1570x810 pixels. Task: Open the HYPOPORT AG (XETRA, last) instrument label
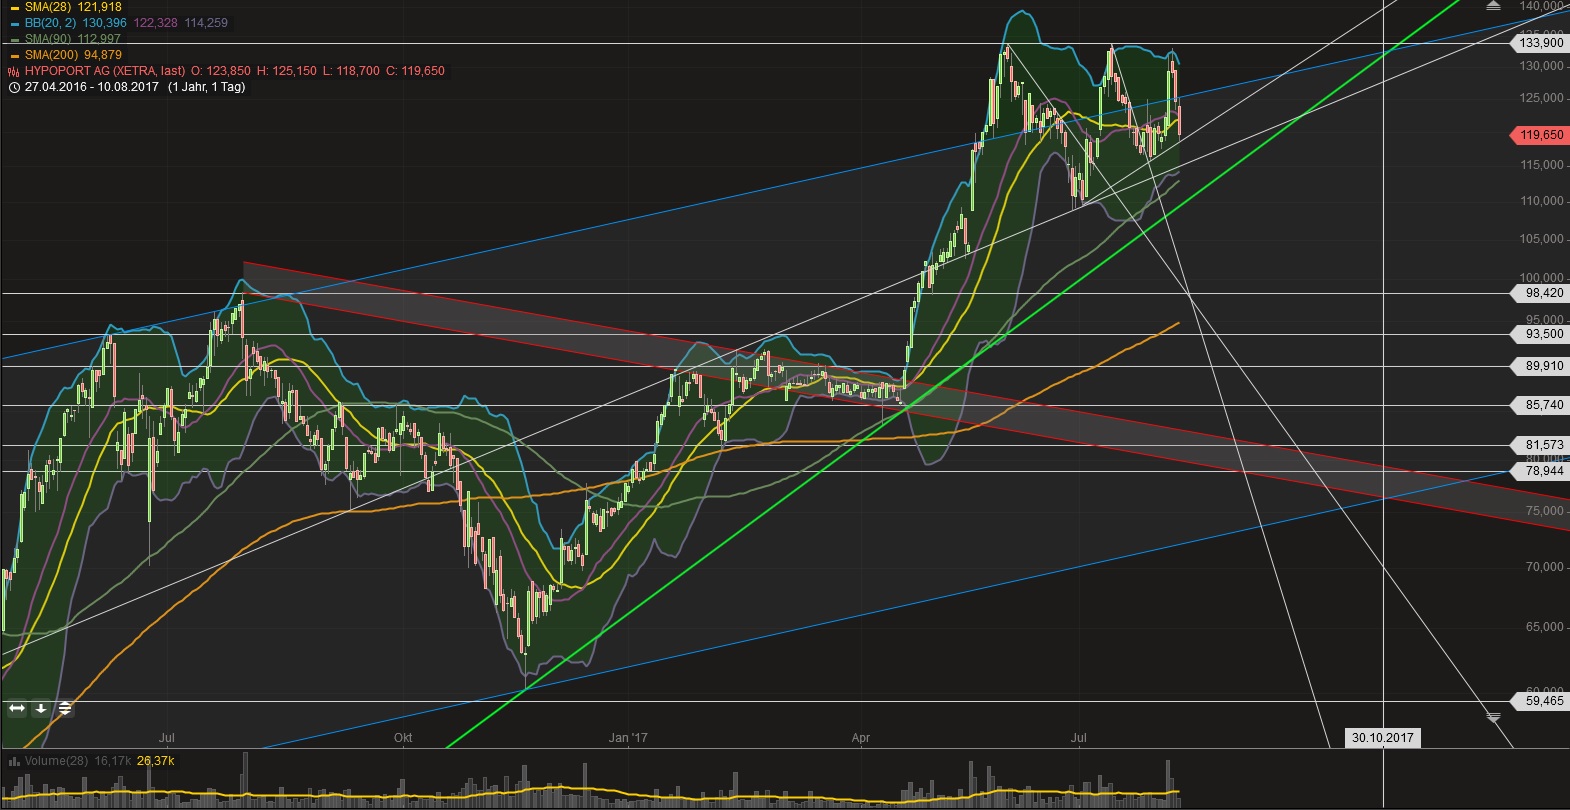pyautogui.click(x=105, y=71)
